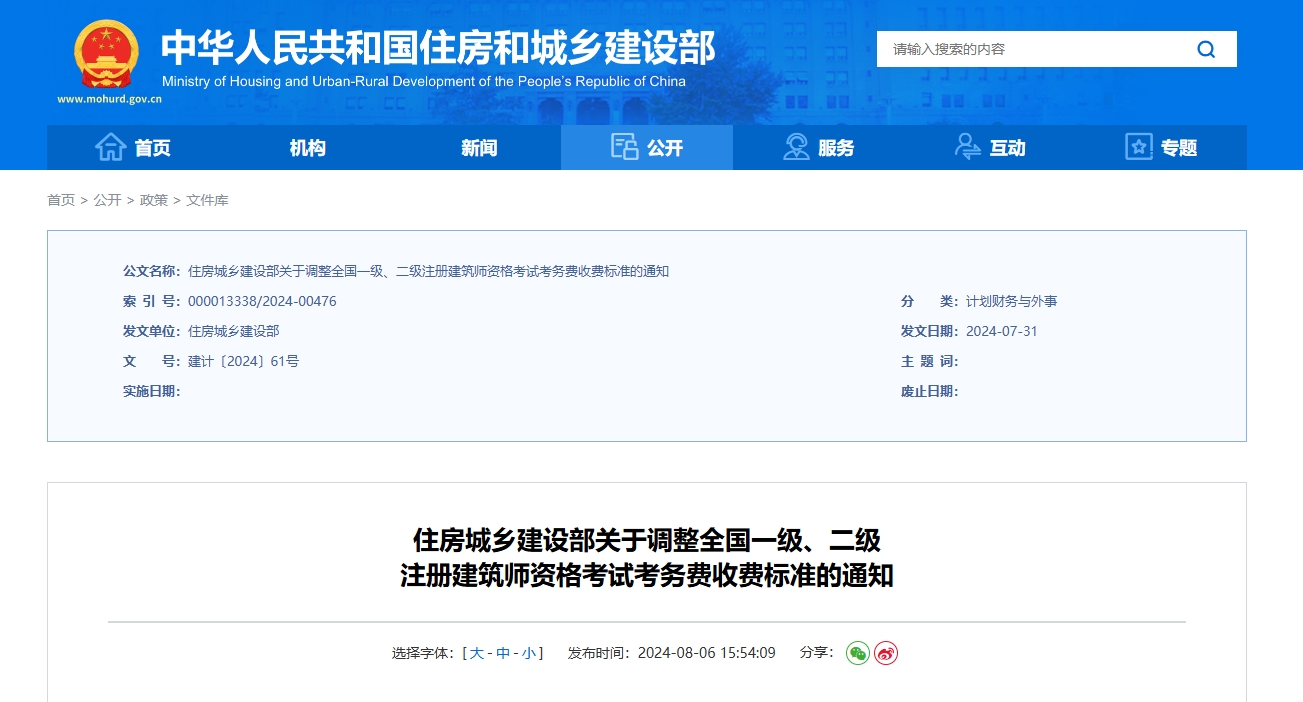Go to 文件库 in breadcrumb
Viewport: 1303px width, 702px height.
pyautogui.click(x=207, y=200)
